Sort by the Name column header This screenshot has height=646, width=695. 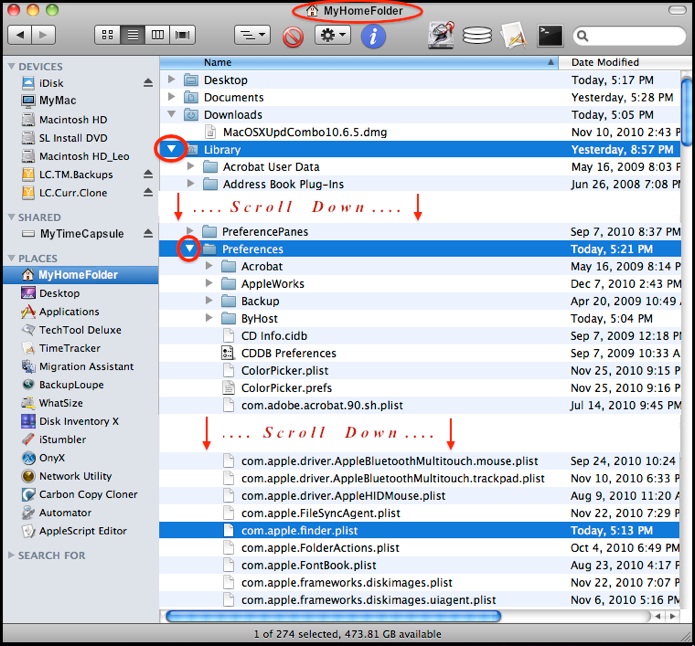point(359,63)
